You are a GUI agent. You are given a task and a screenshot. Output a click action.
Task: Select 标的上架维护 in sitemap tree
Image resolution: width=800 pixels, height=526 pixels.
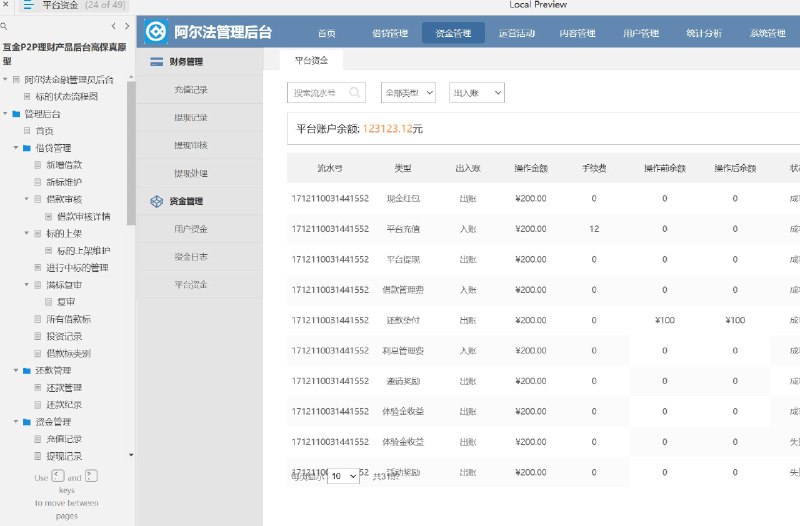(83, 251)
